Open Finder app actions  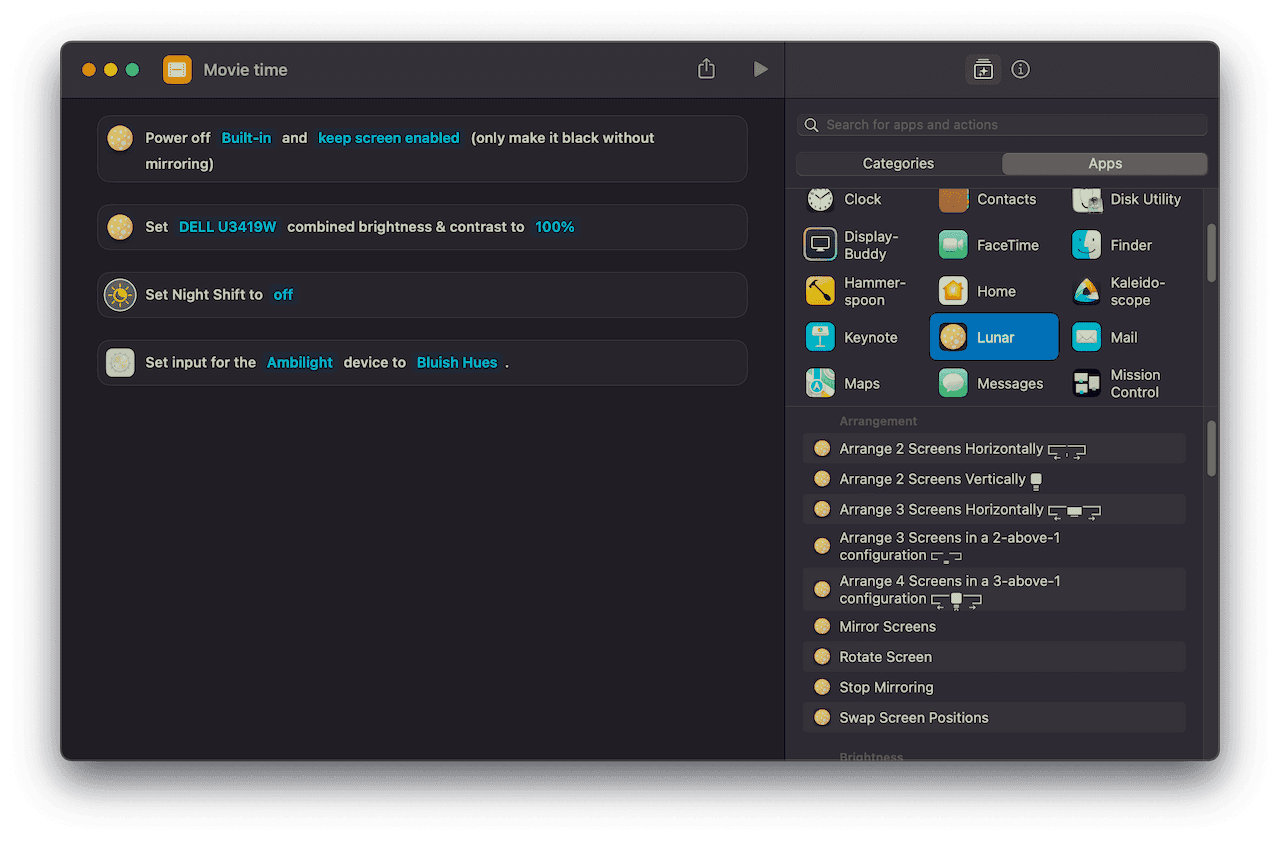(1112, 245)
